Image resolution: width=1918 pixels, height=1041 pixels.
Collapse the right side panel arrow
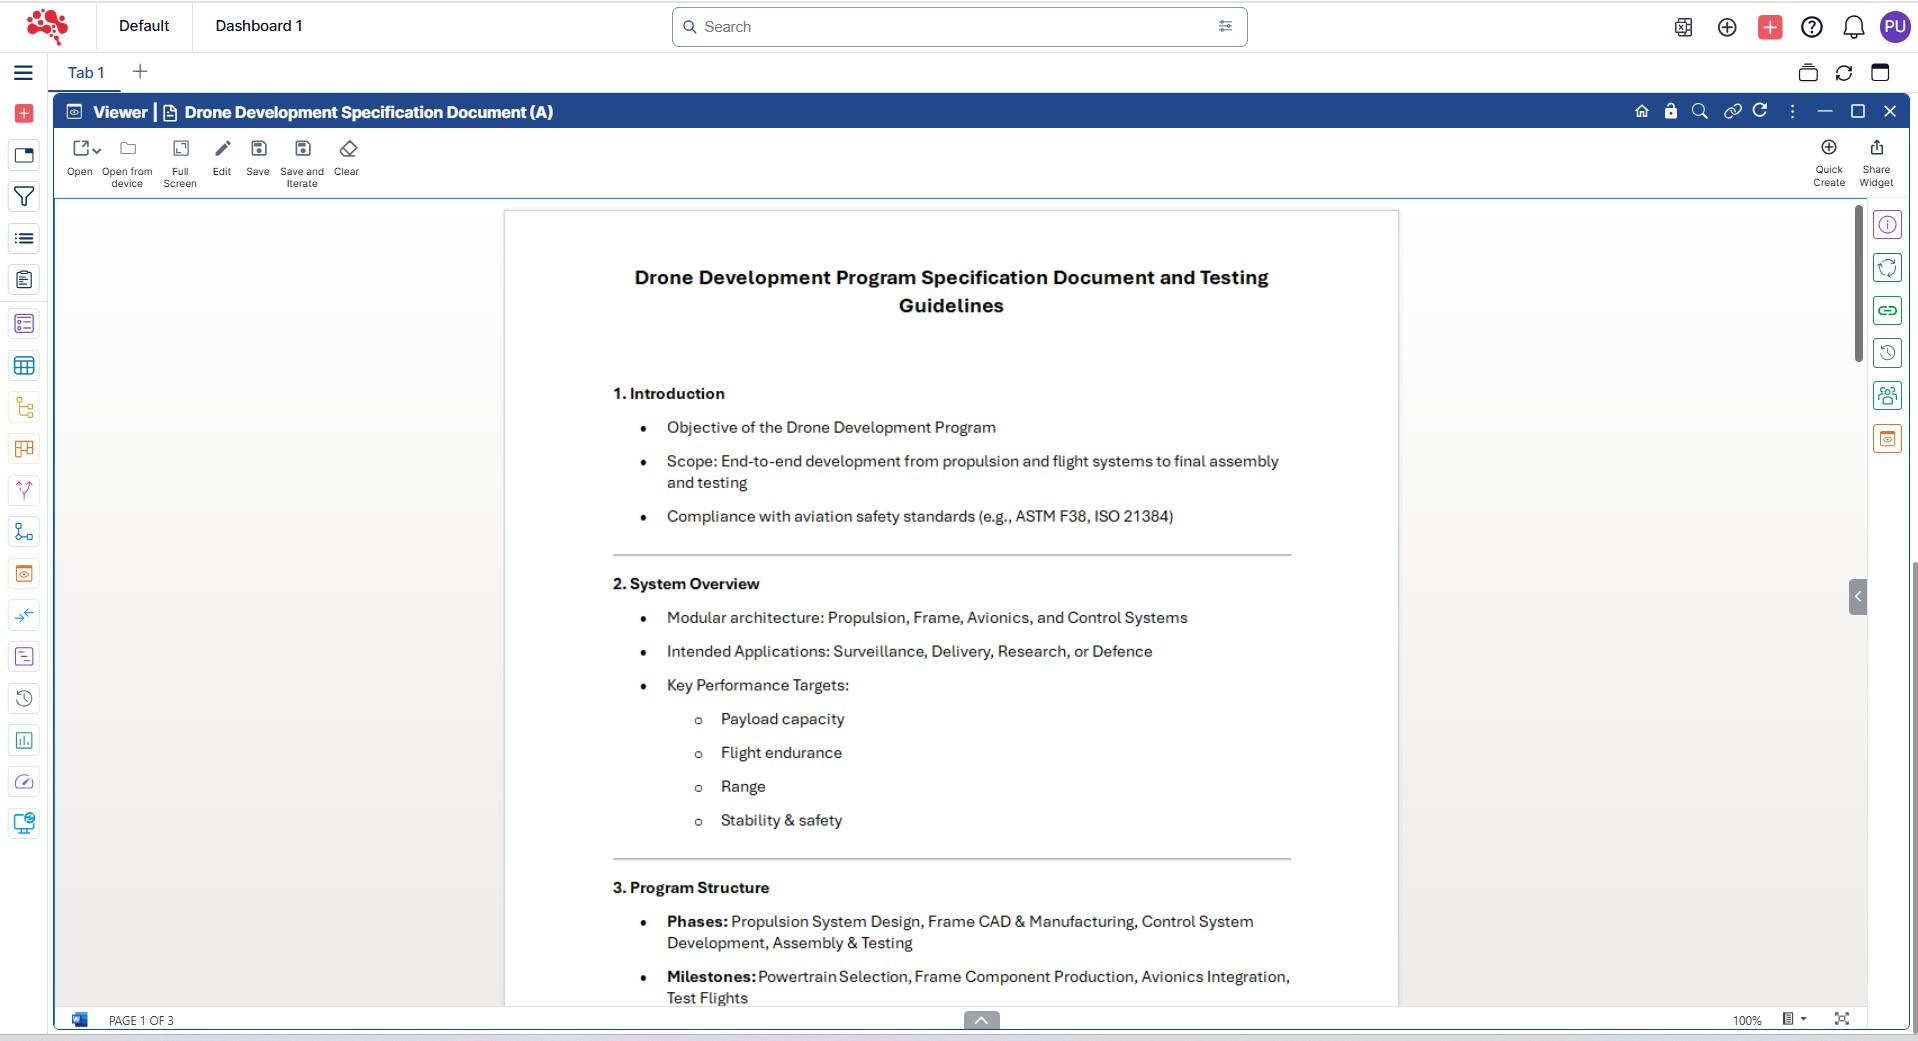(1857, 597)
